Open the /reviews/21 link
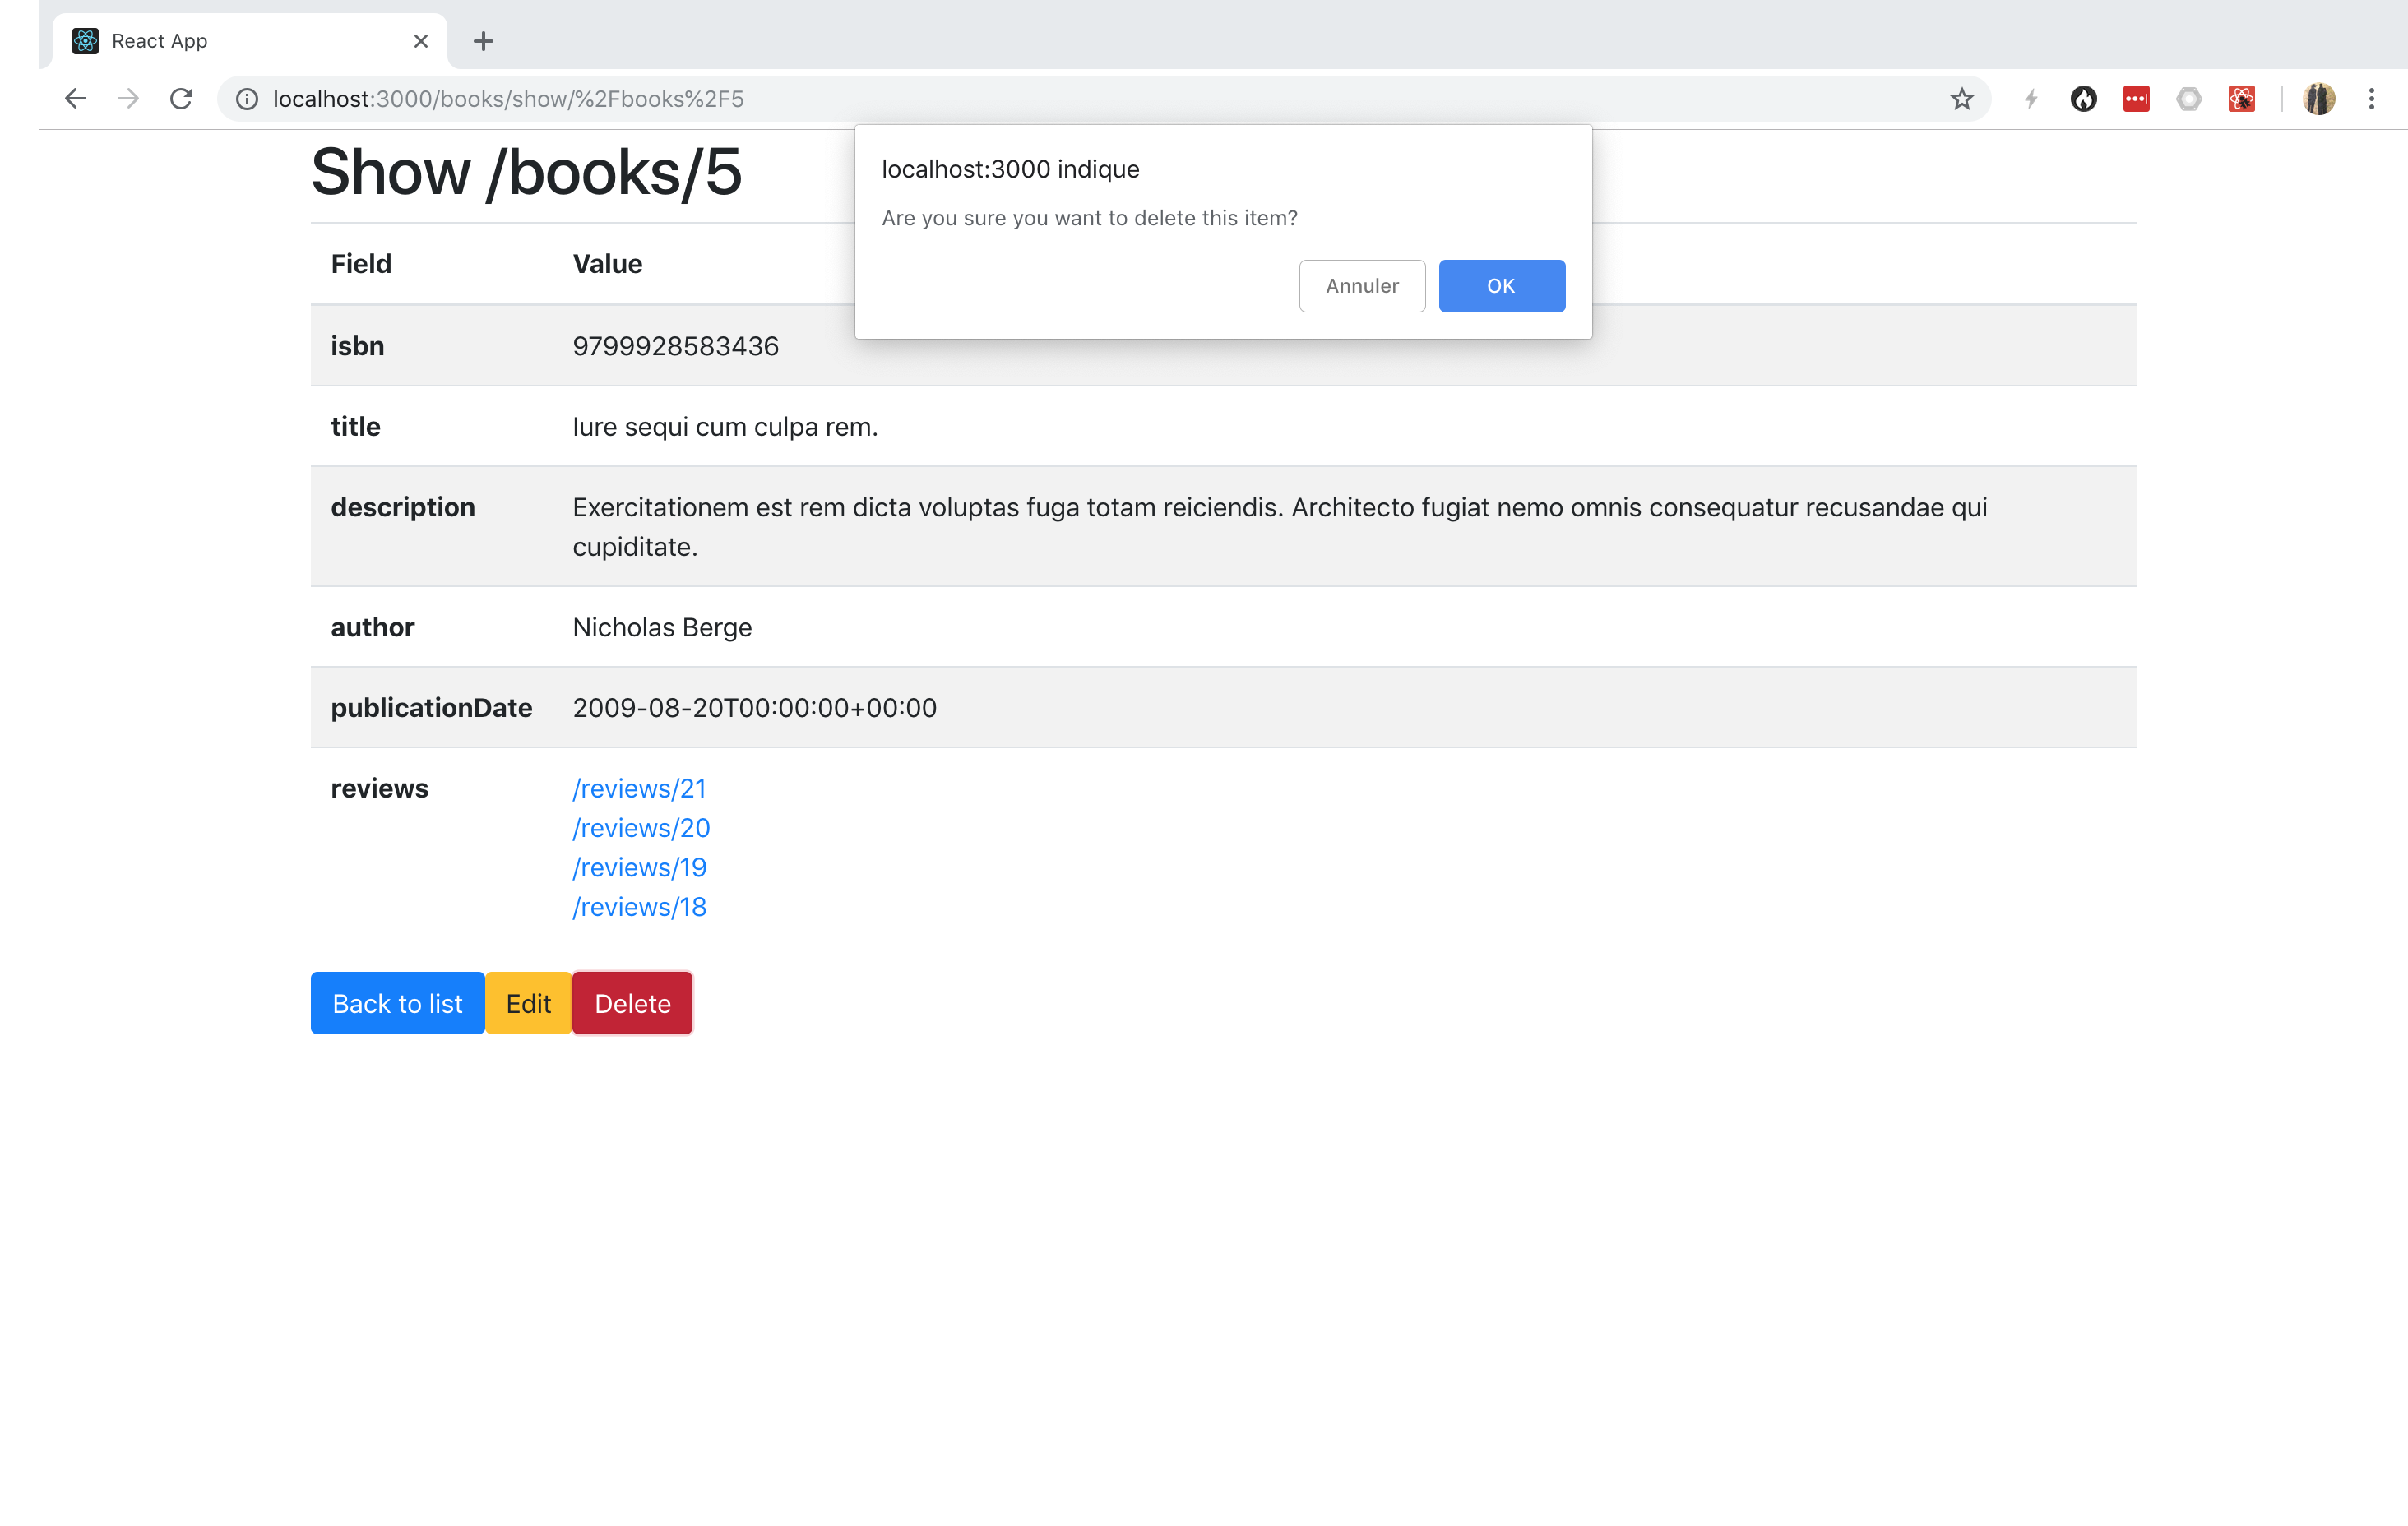Viewport: 2408px width, 1526px height. point(639,788)
